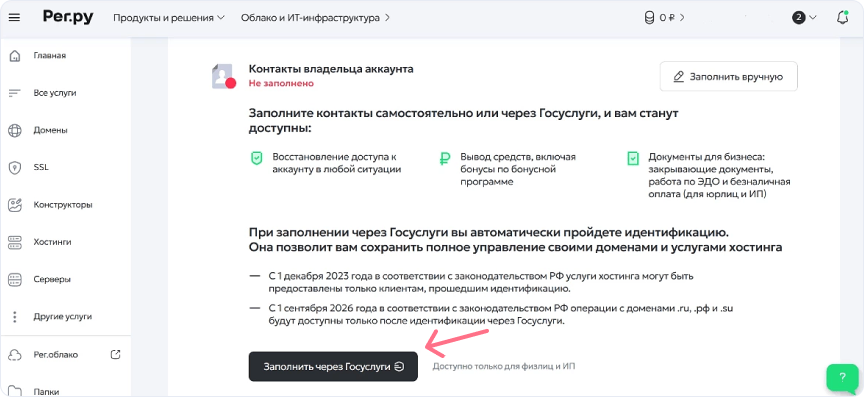Click the SSL shield icon
This screenshot has height=397, width=864.
tap(15, 168)
